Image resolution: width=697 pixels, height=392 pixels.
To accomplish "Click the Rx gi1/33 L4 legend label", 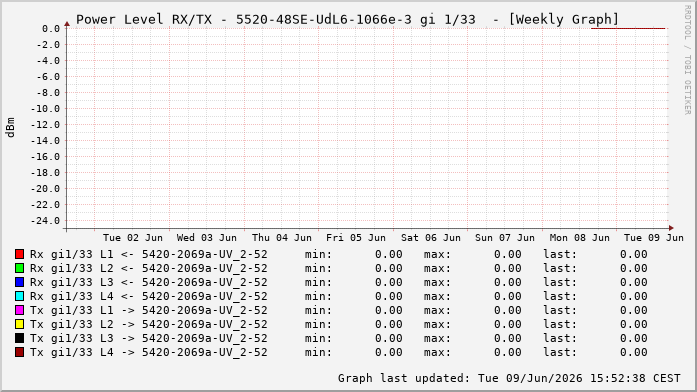I will tap(148, 296).
